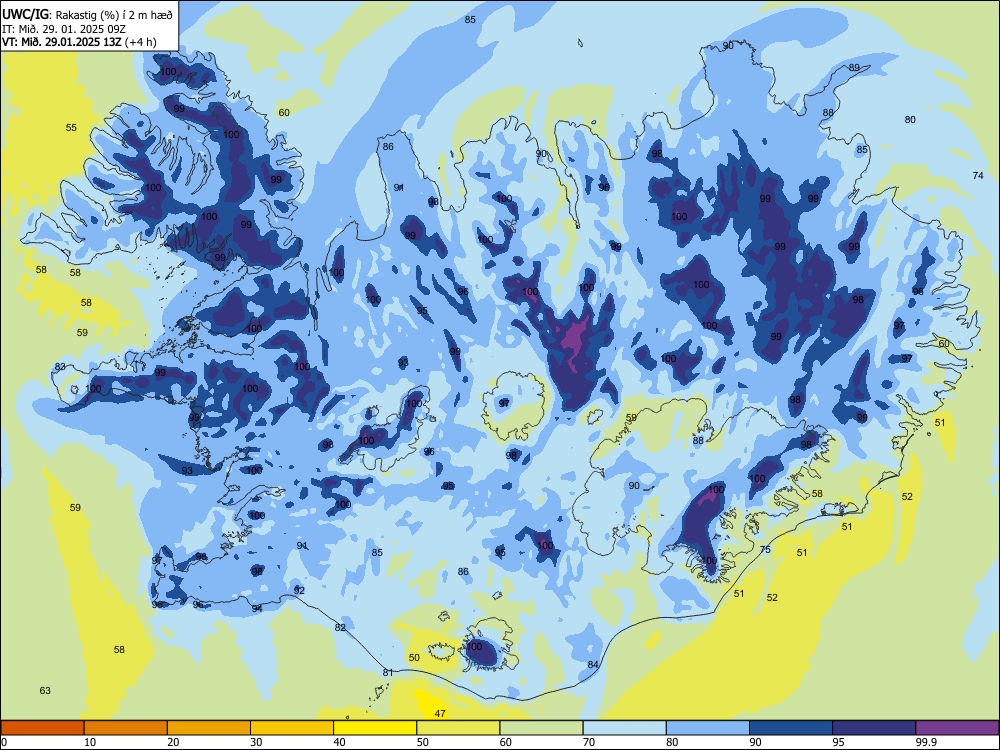
Task: Click the humidity value '75' on the southeast coast
Action: tap(765, 550)
